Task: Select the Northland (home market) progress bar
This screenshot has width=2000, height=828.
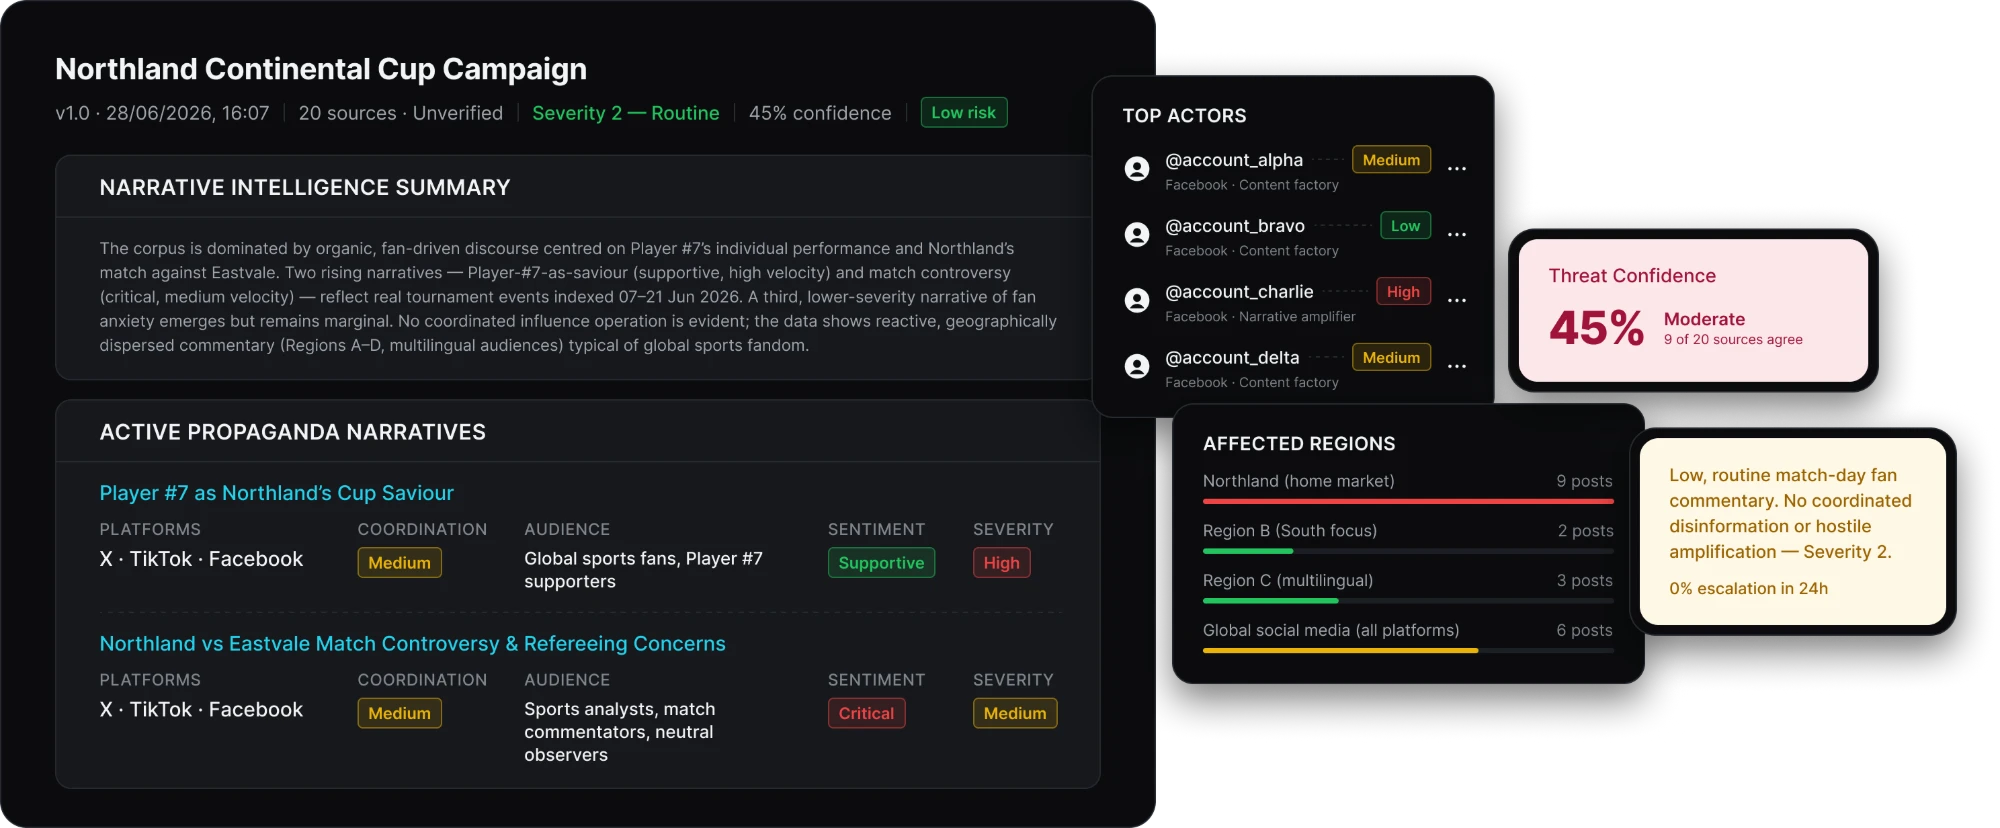Action: click(1408, 501)
